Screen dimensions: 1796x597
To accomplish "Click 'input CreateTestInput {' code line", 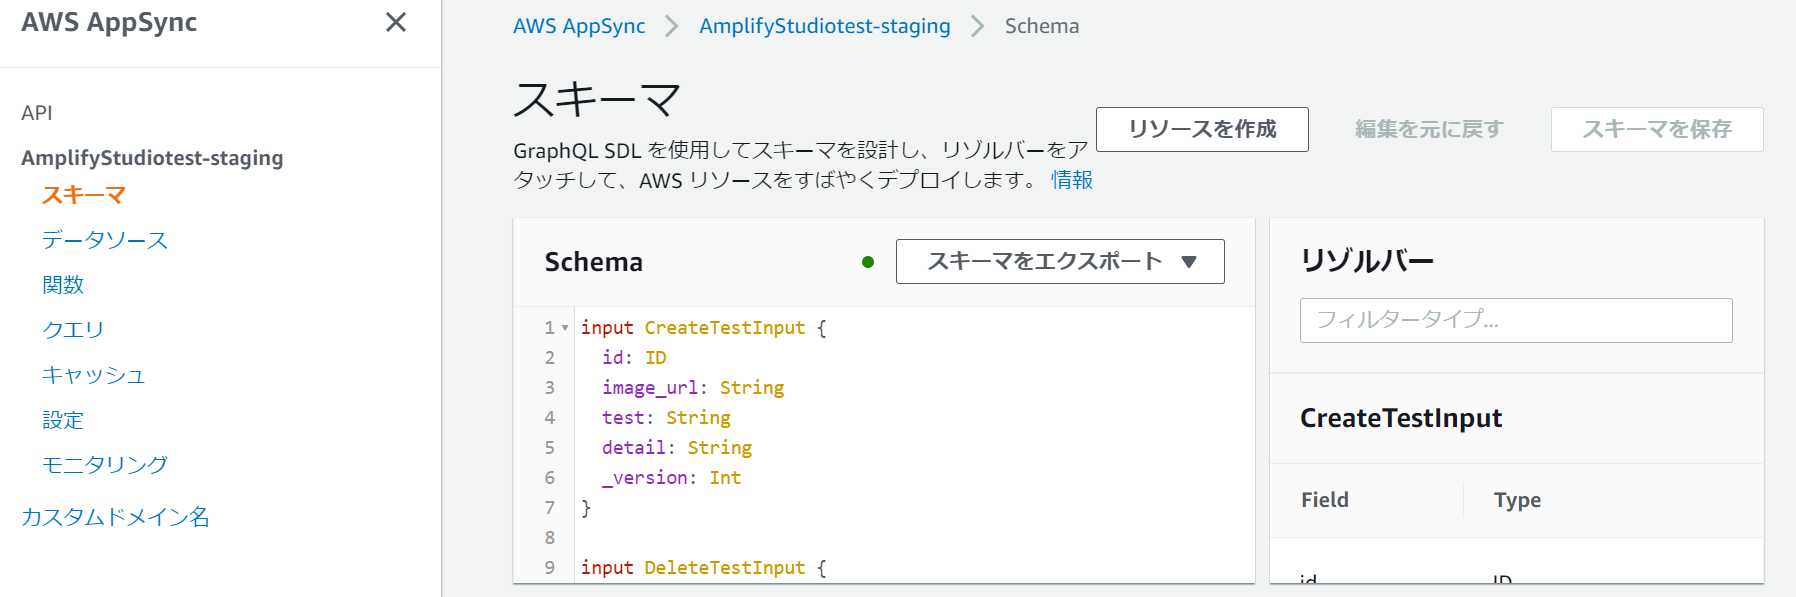I will (x=704, y=328).
